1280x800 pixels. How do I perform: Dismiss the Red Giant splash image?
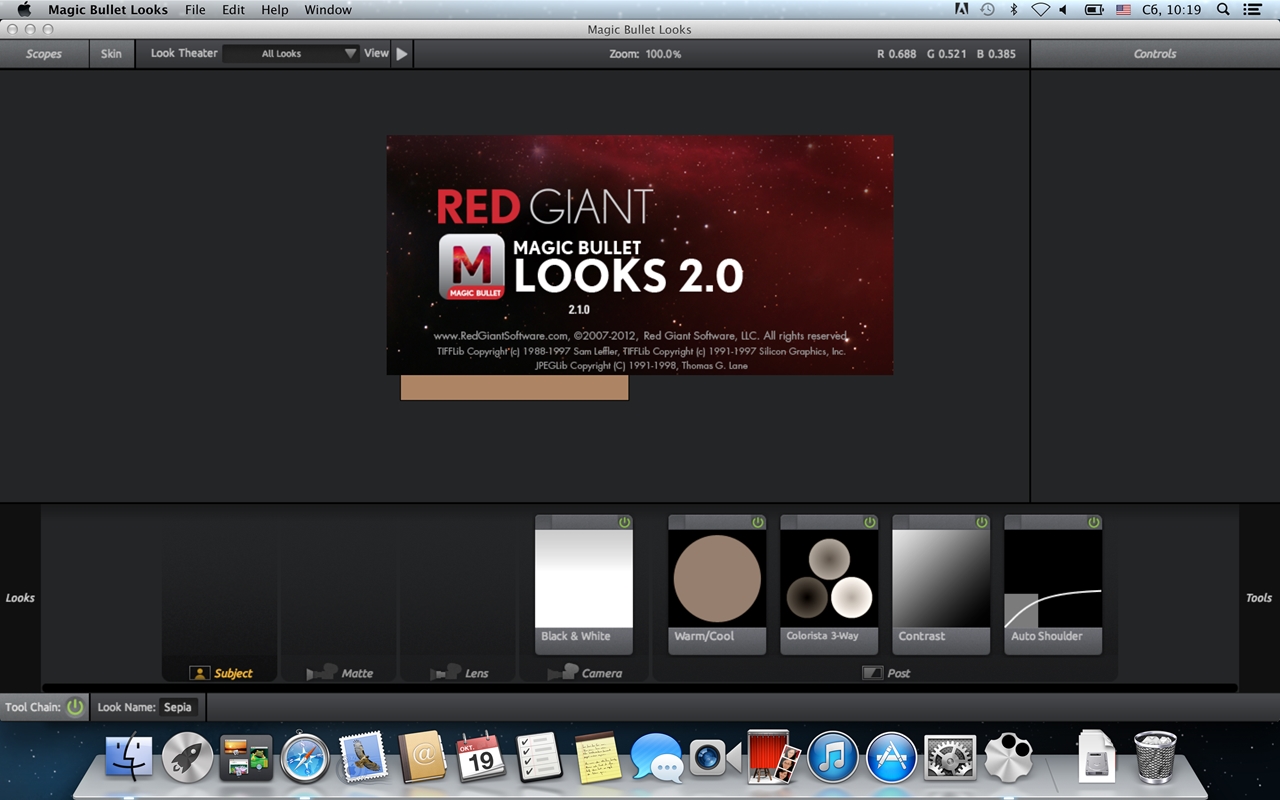640,255
